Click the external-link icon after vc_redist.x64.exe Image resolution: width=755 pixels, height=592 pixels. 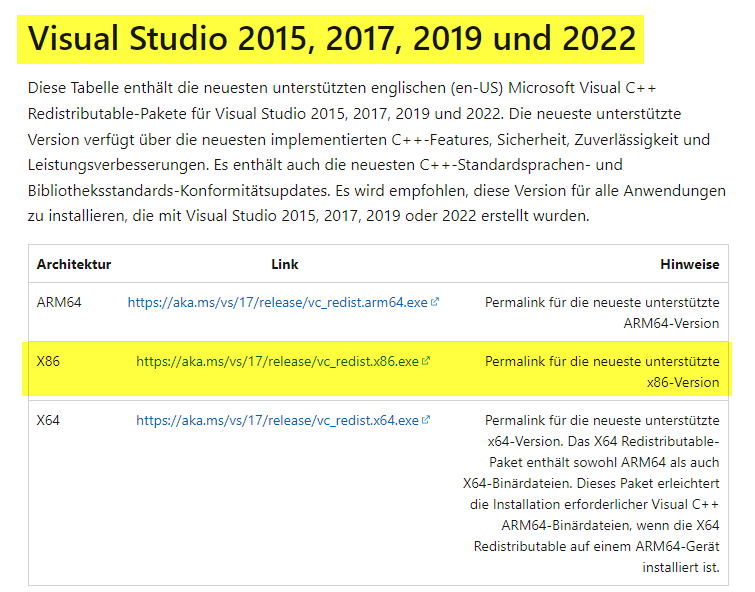tap(426, 422)
